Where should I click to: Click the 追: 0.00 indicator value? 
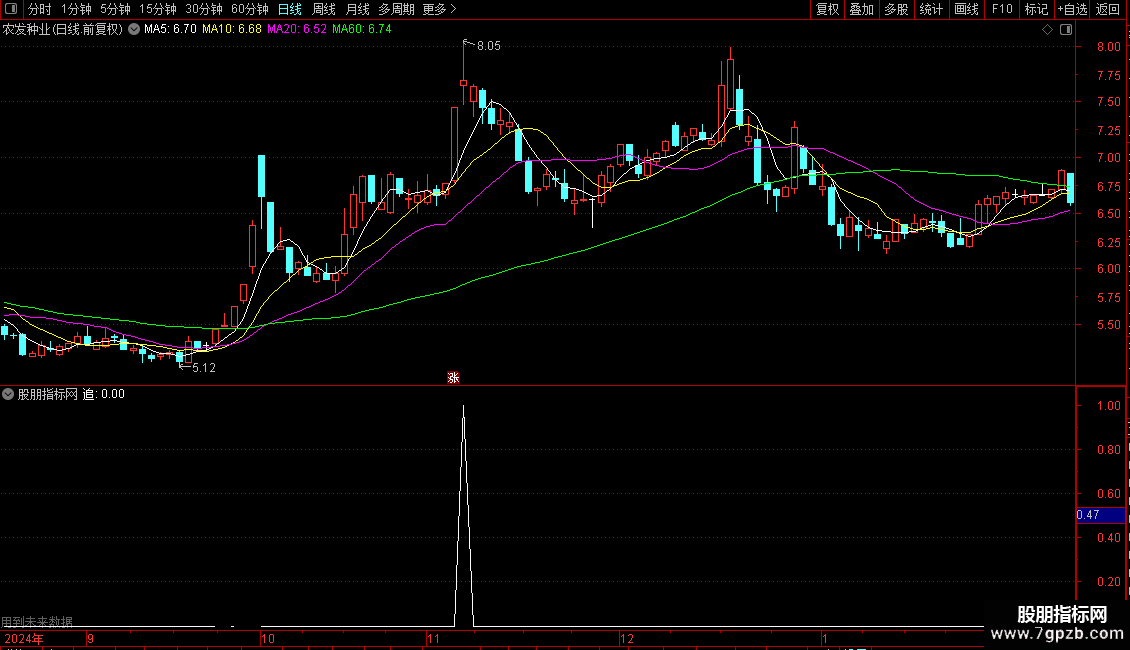(x=104, y=394)
